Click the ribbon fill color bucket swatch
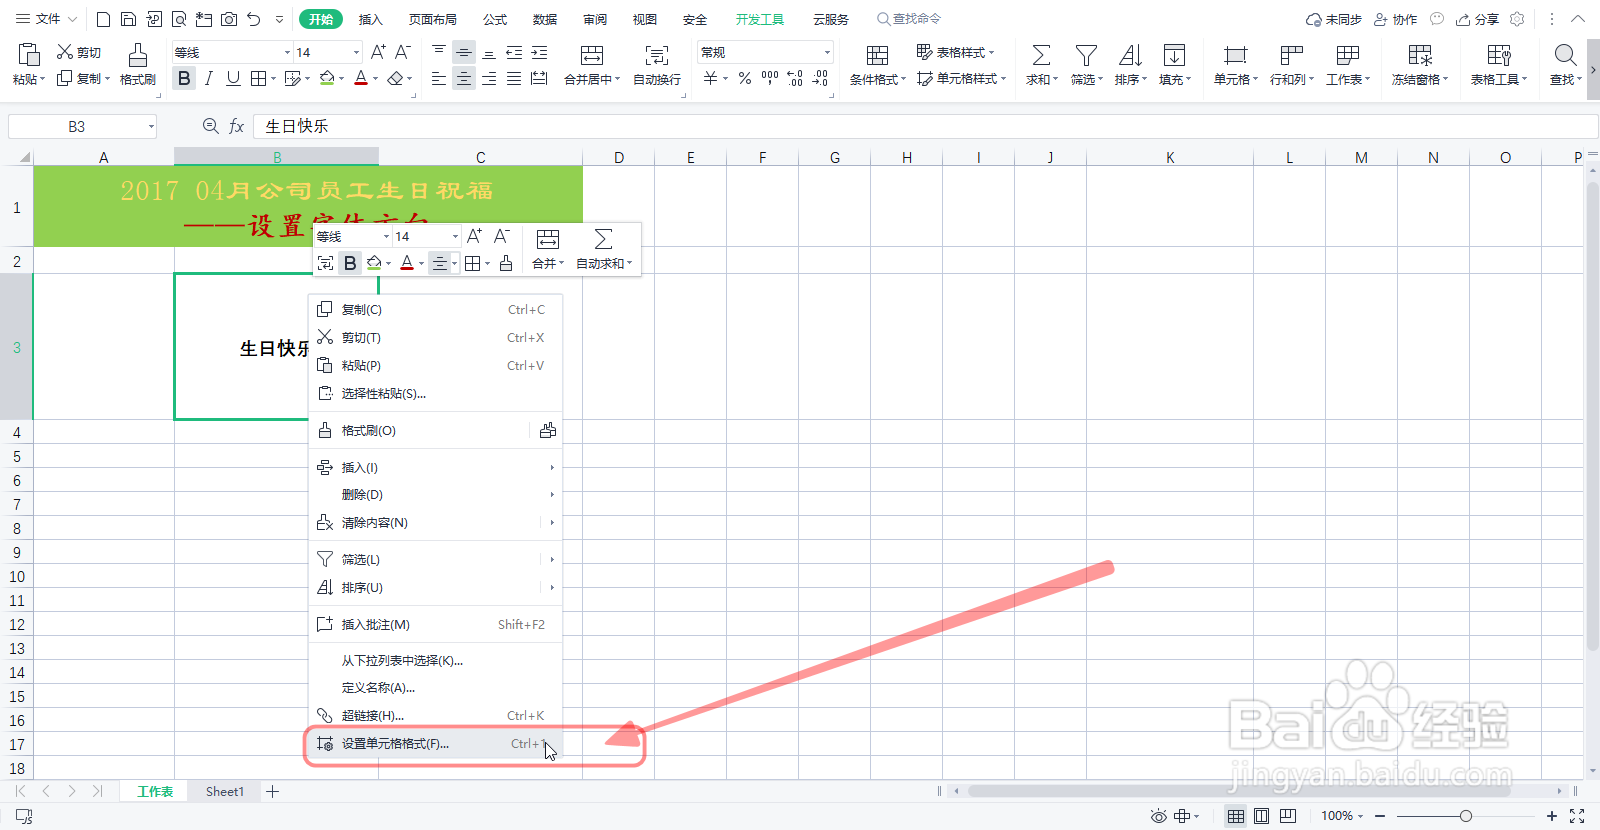The image size is (1600, 830). pyautogui.click(x=326, y=78)
